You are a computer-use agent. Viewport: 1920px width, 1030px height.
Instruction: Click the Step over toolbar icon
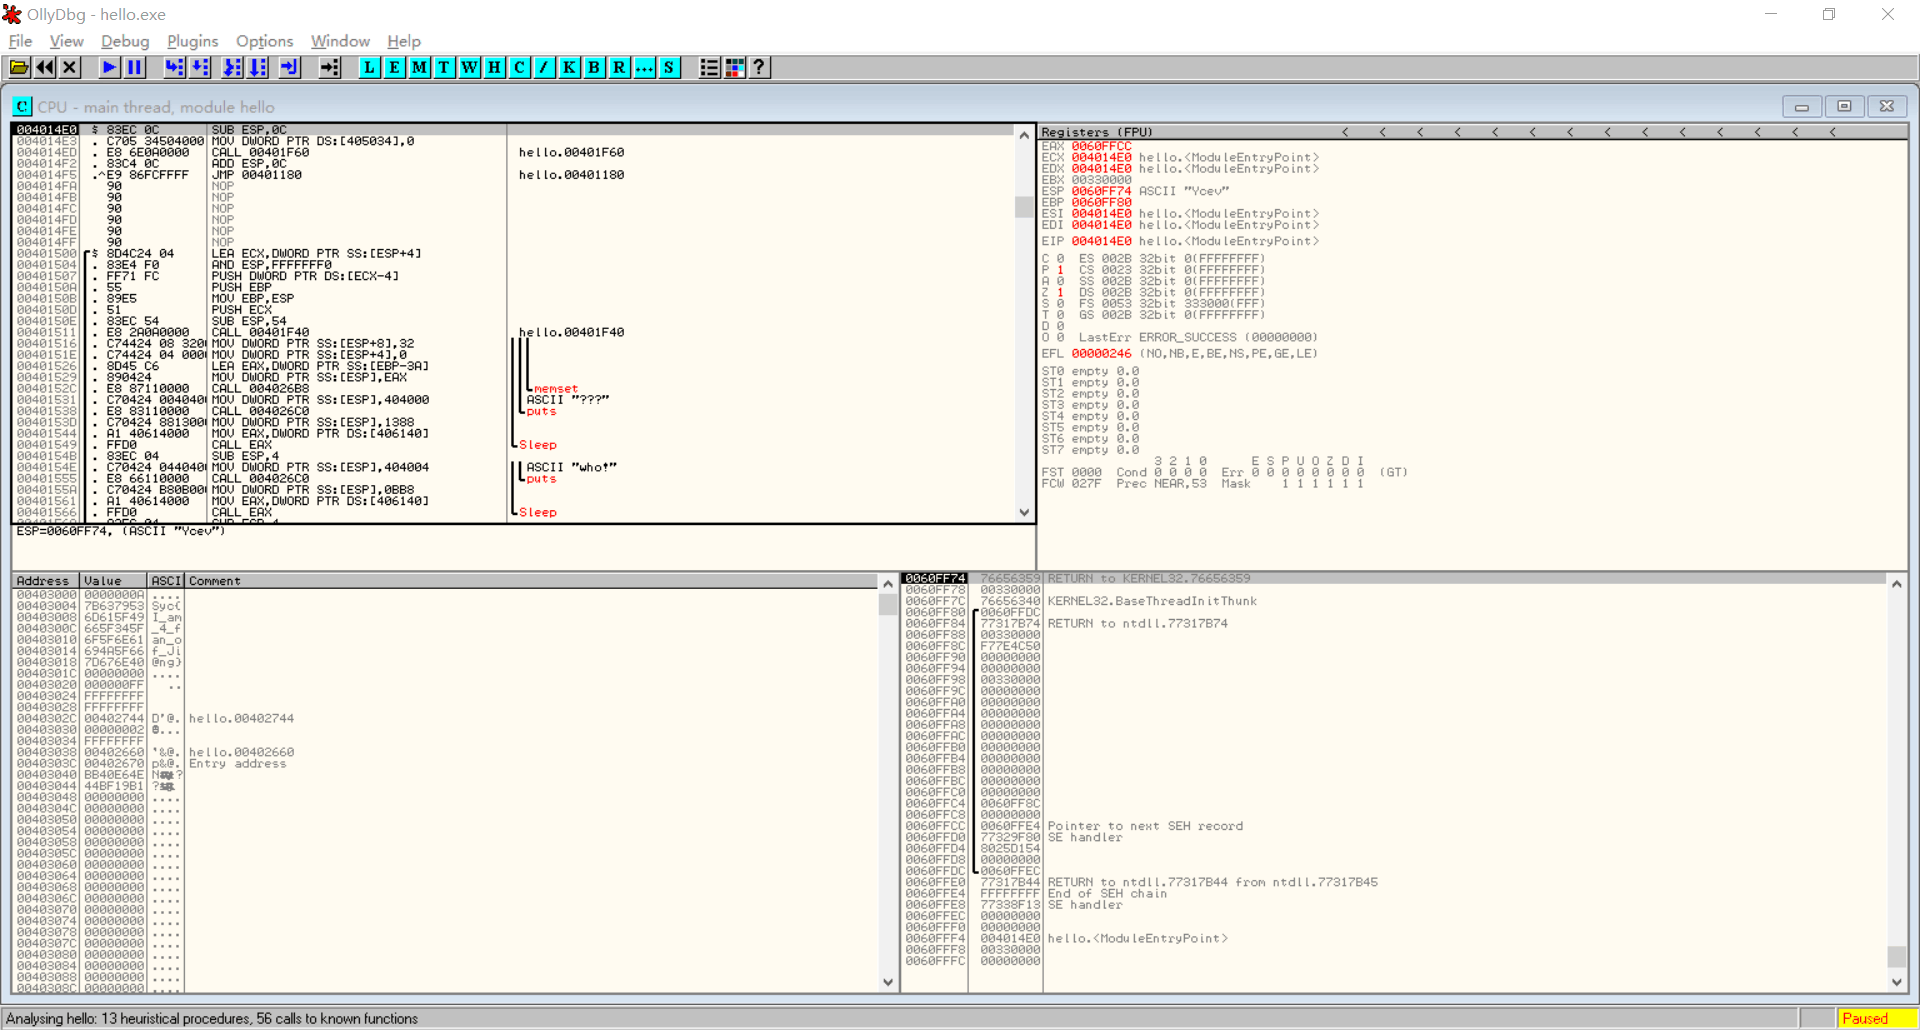pos(200,67)
